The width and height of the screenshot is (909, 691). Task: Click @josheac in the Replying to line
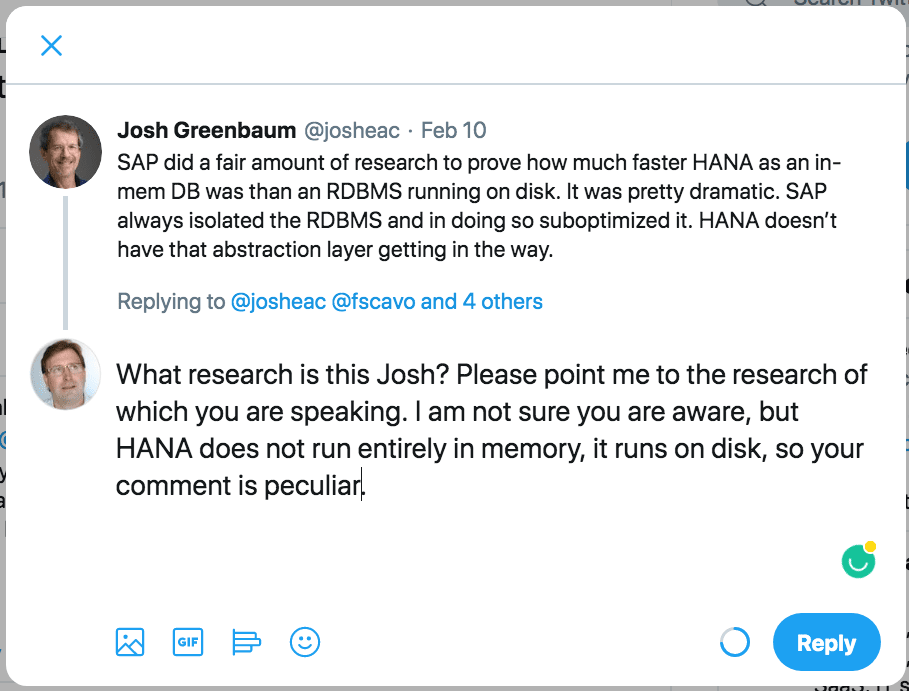[x=278, y=301]
